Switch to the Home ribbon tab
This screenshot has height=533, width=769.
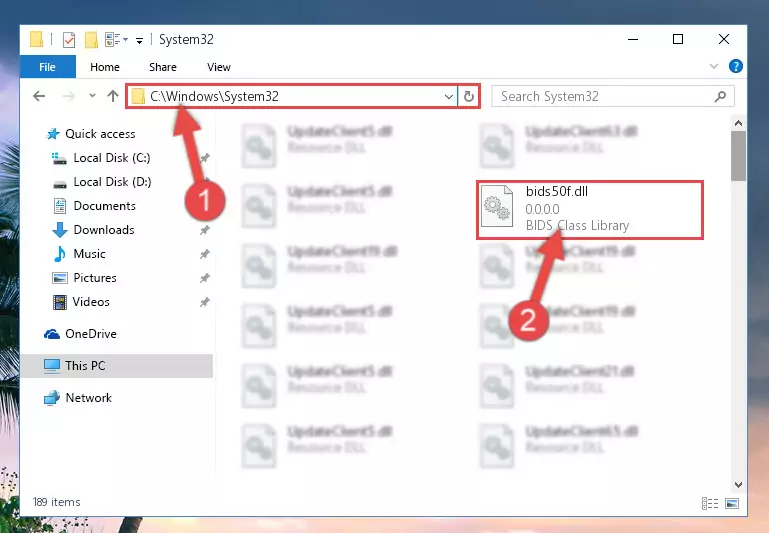point(104,67)
